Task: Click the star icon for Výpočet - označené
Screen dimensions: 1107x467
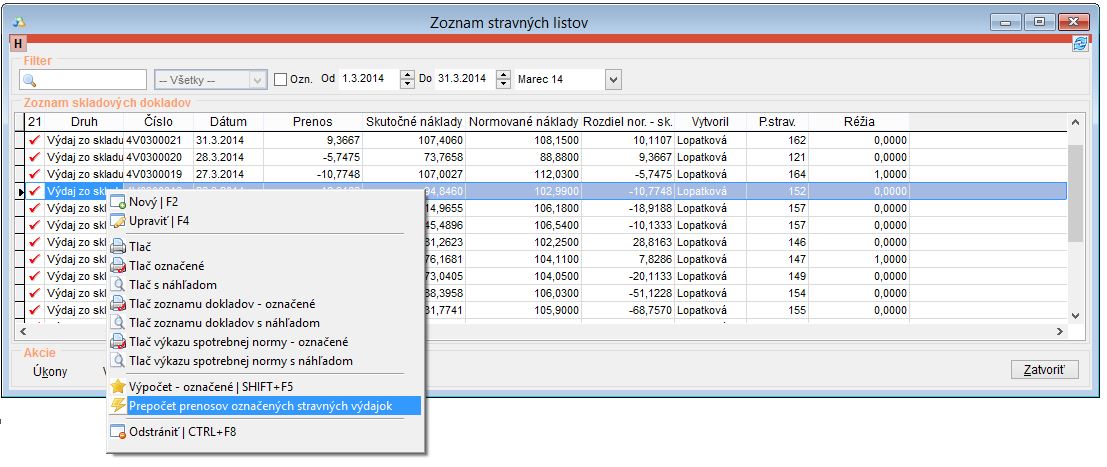Action: click(118, 386)
